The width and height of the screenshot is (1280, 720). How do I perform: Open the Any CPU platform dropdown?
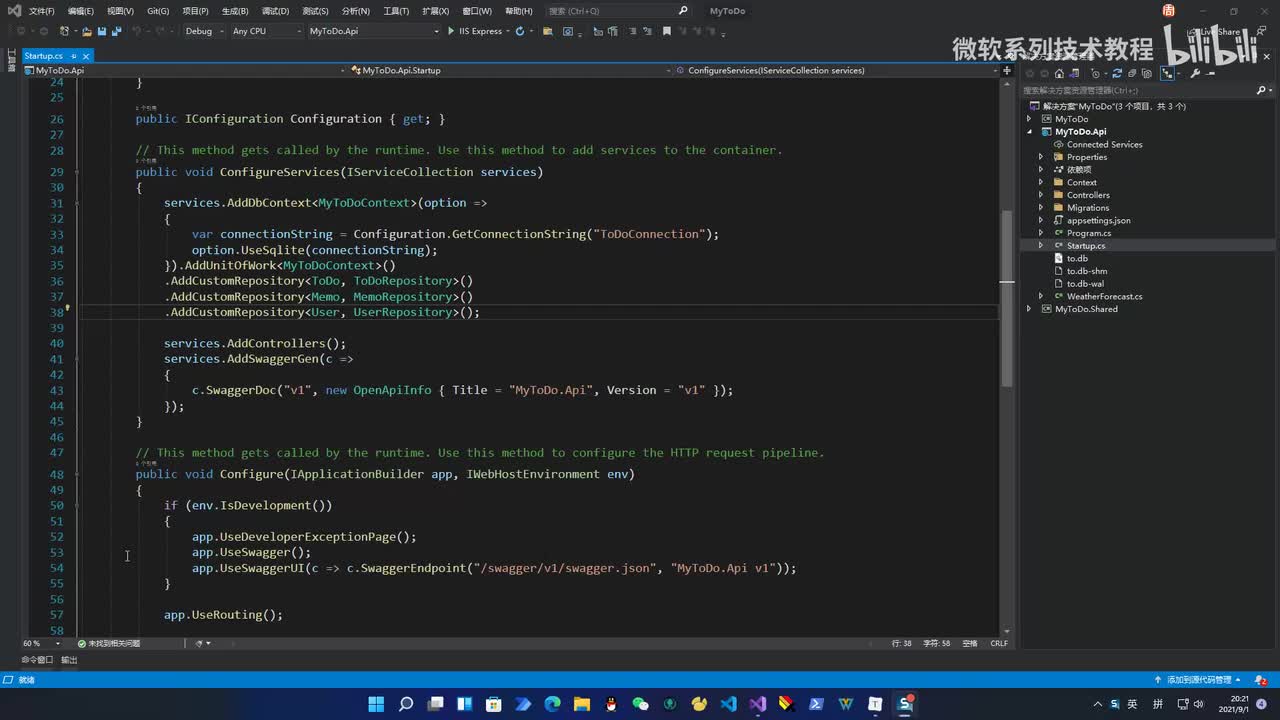265,31
